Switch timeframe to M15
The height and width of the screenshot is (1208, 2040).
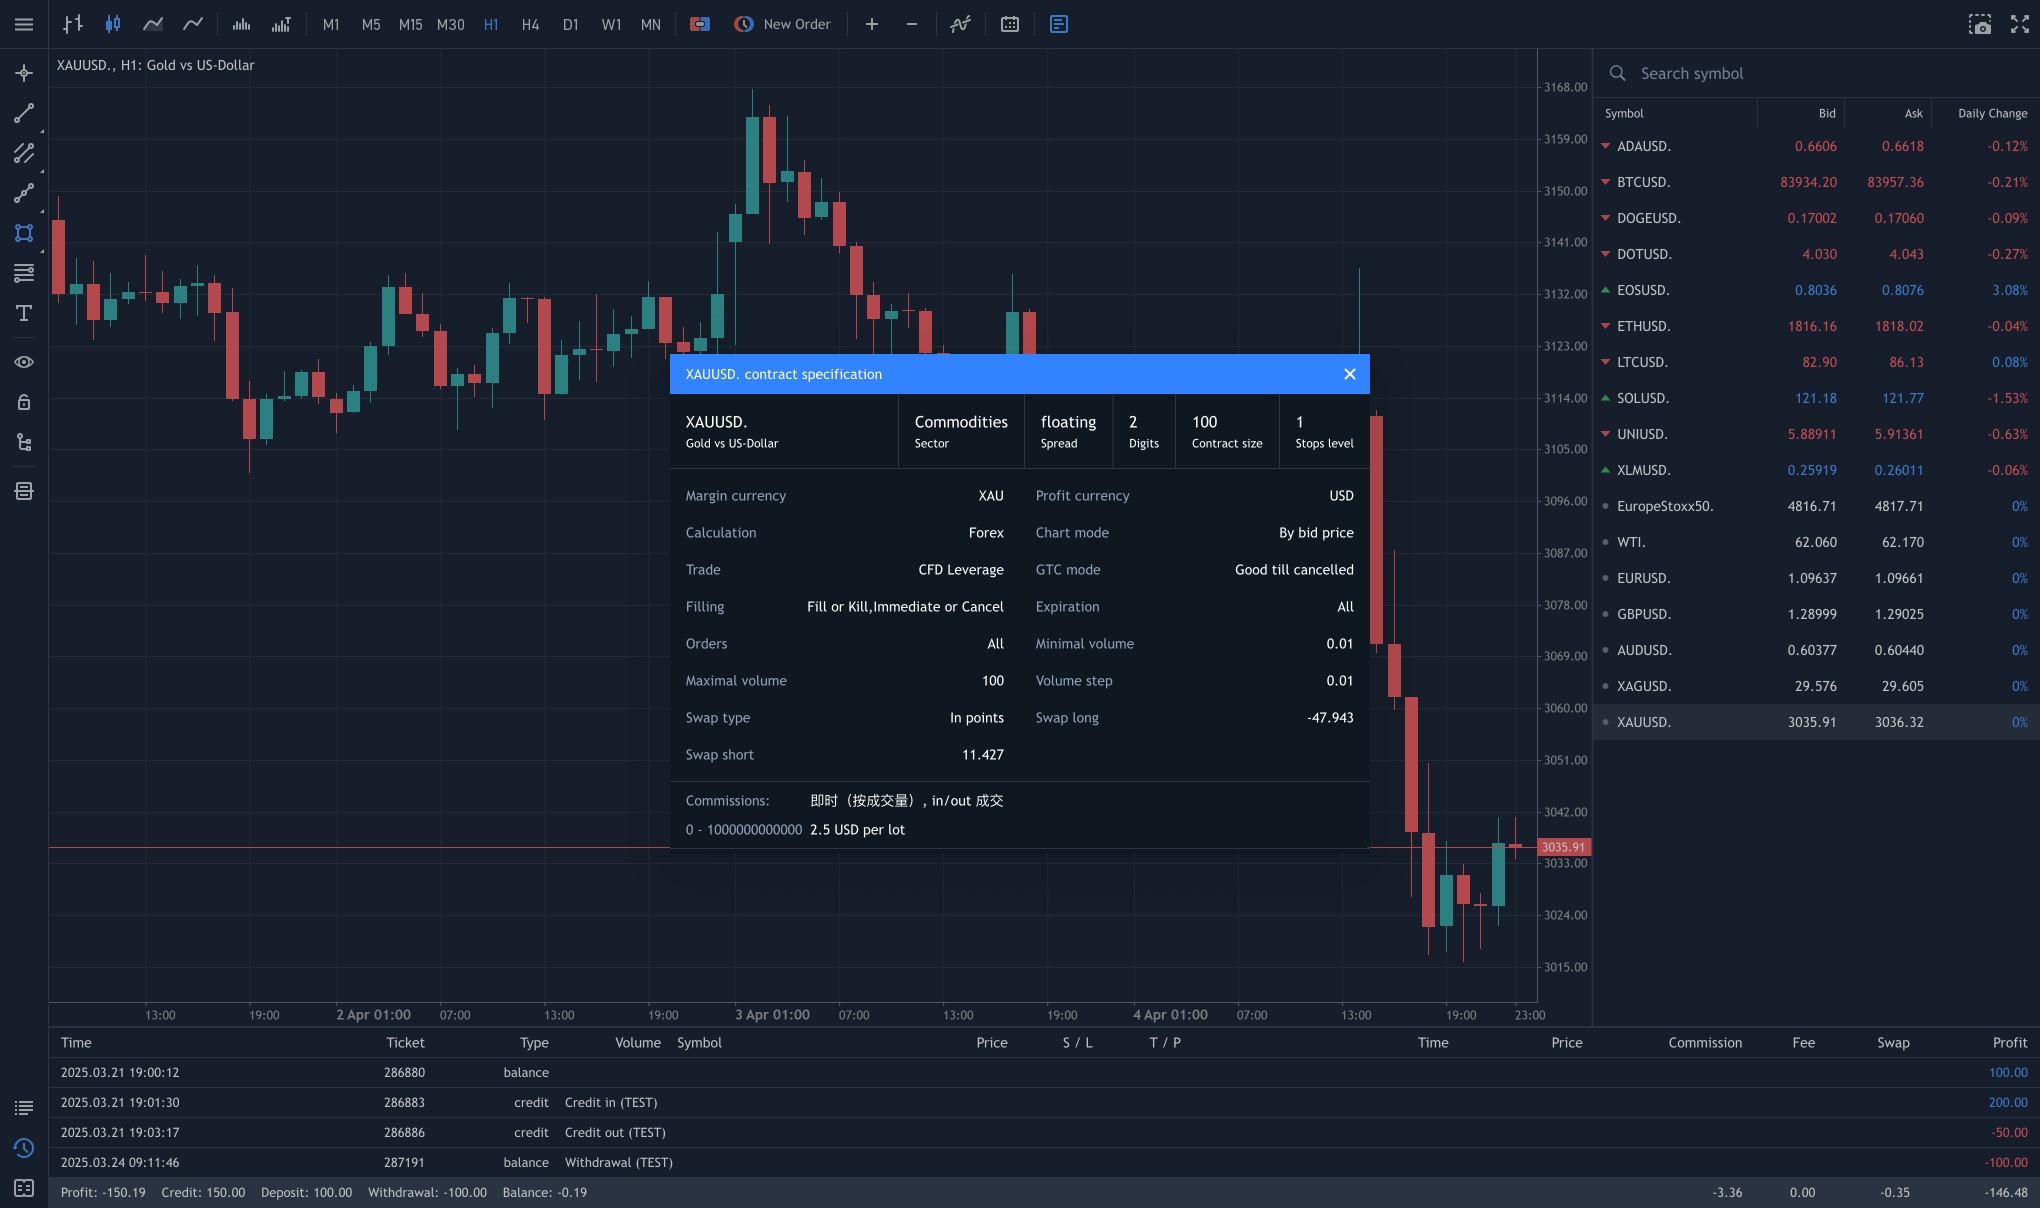(x=410, y=24)
